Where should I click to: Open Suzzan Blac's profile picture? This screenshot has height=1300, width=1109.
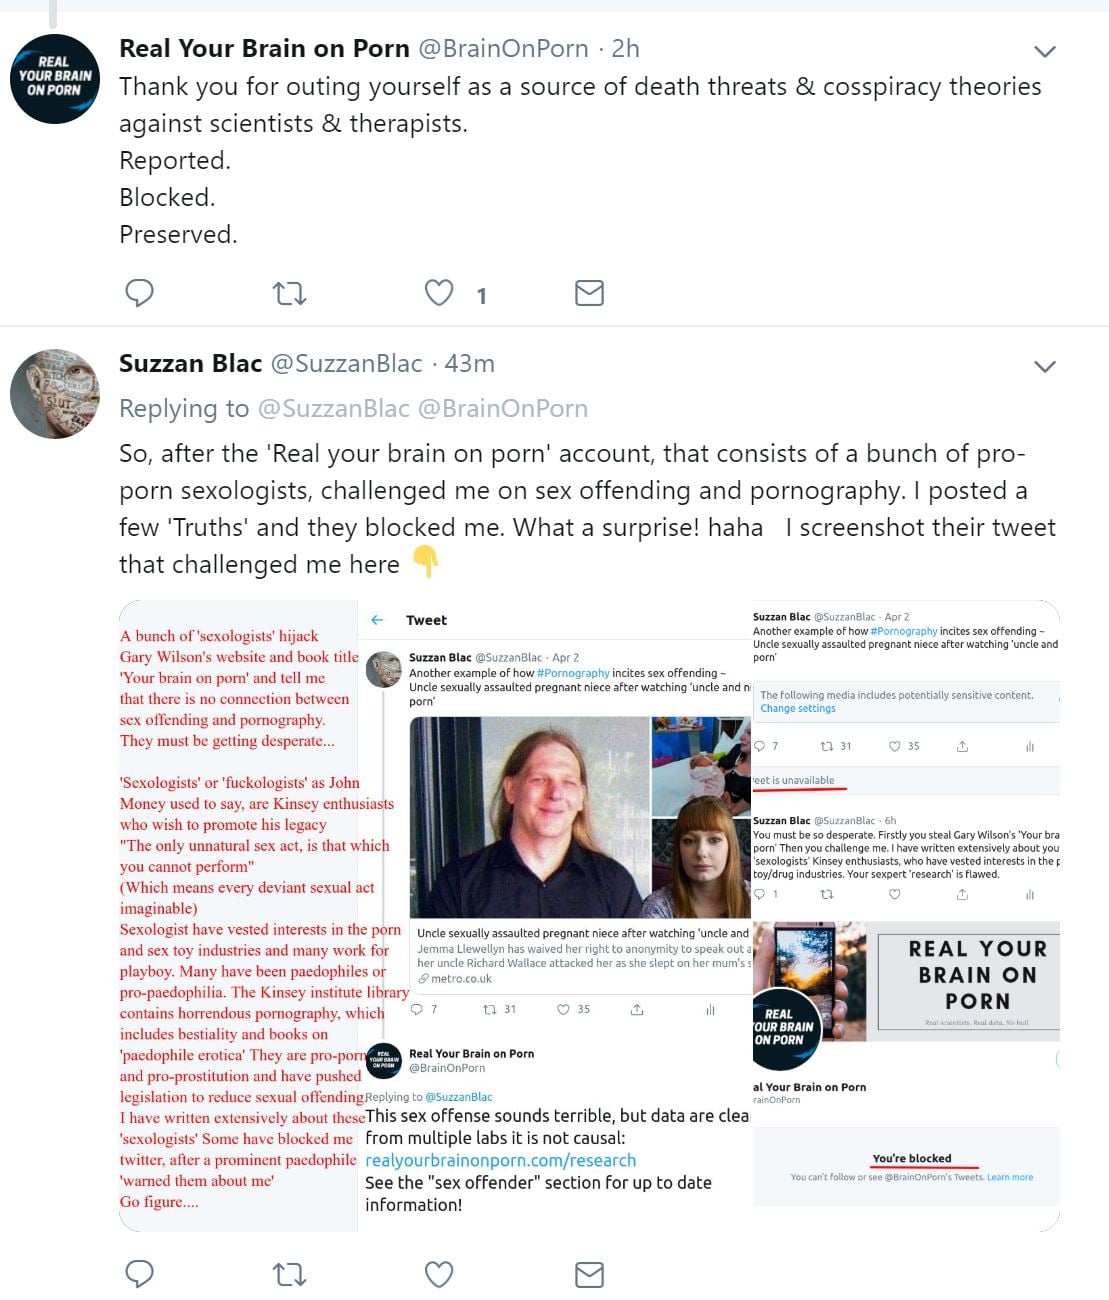click(55, 394)
